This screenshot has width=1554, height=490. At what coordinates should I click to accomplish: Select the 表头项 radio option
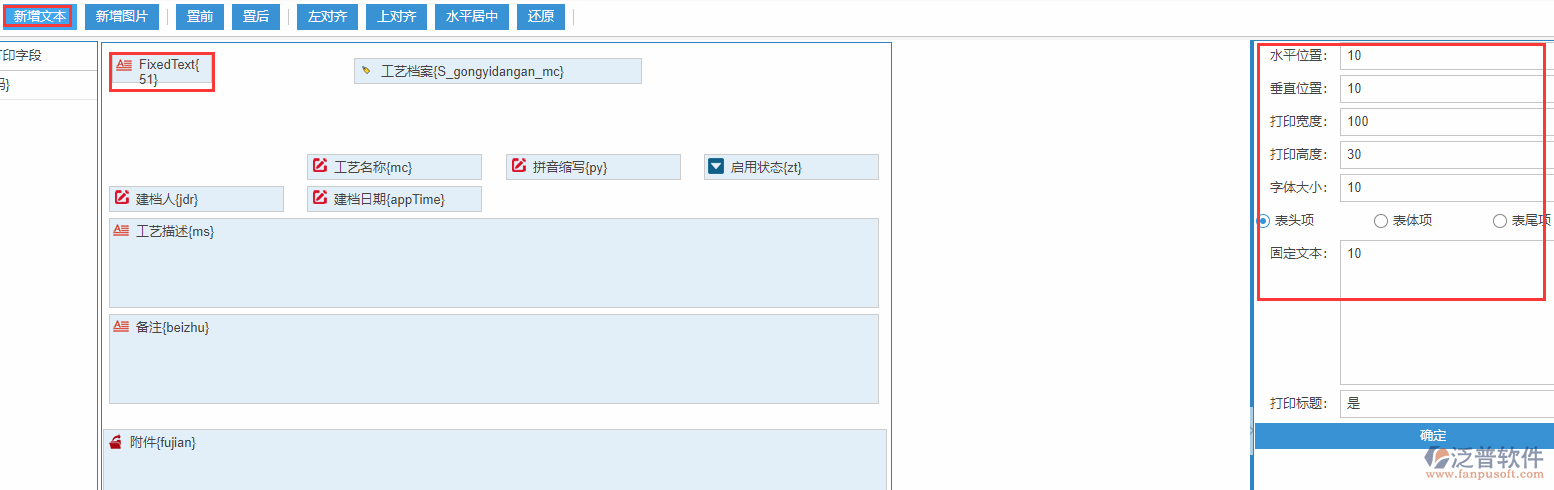tap(1263, 220)
